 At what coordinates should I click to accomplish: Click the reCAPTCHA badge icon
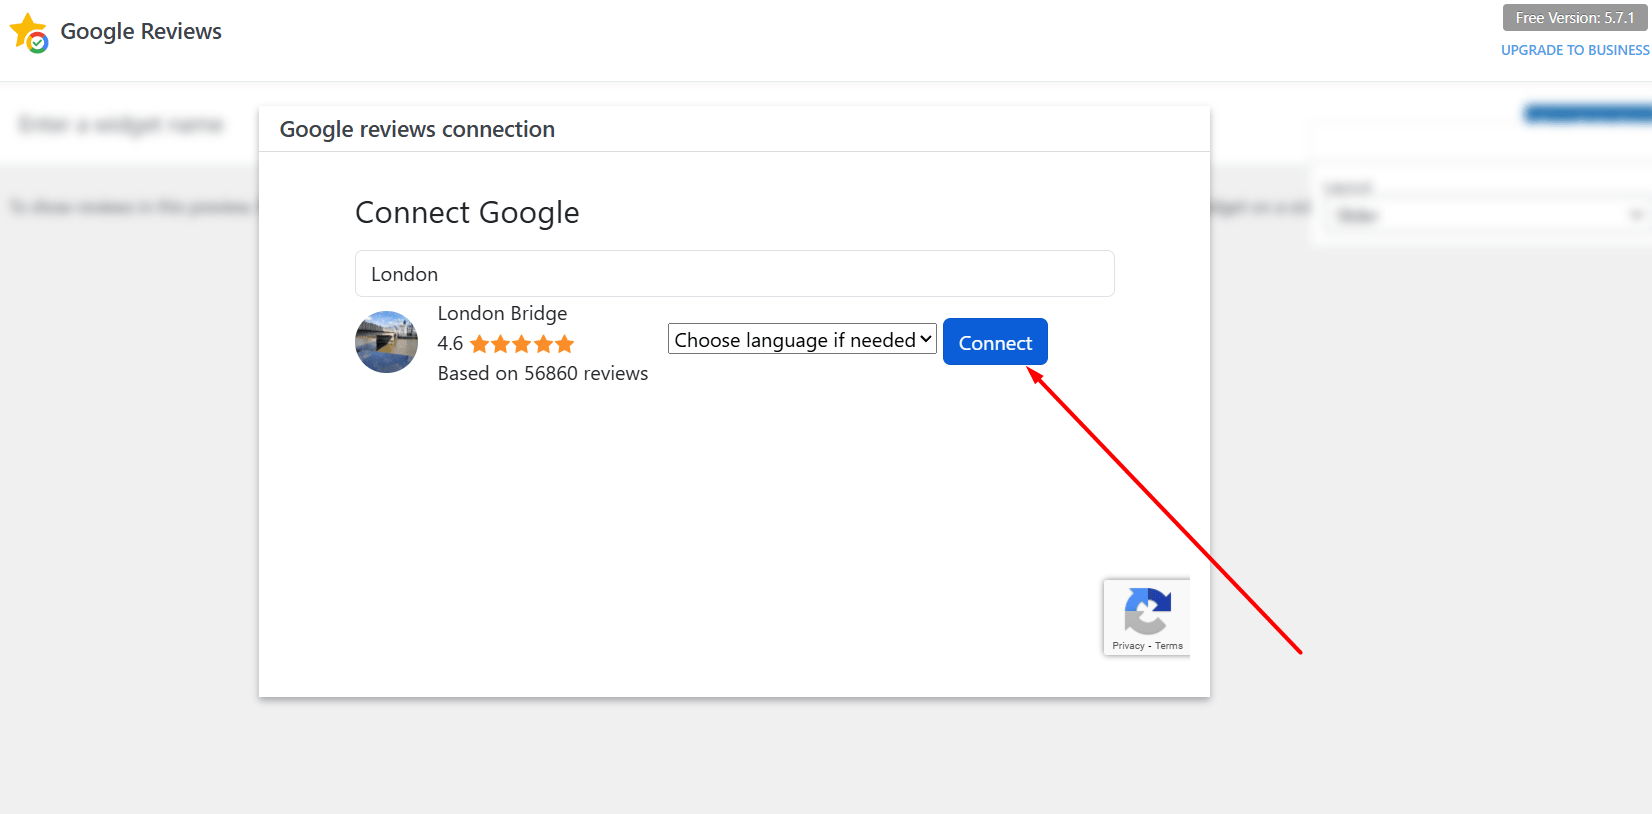[1147, 610]
